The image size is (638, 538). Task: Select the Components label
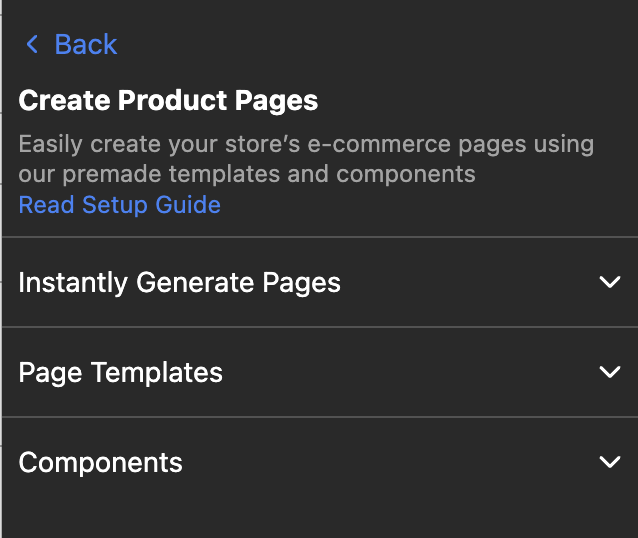pyautogui.click(x=100, y=463)
